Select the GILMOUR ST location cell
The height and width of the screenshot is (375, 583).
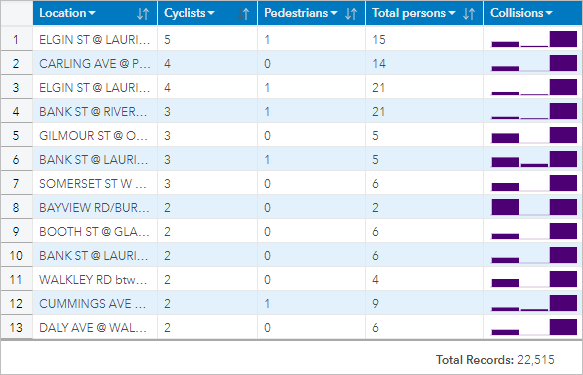pos(95,135)
